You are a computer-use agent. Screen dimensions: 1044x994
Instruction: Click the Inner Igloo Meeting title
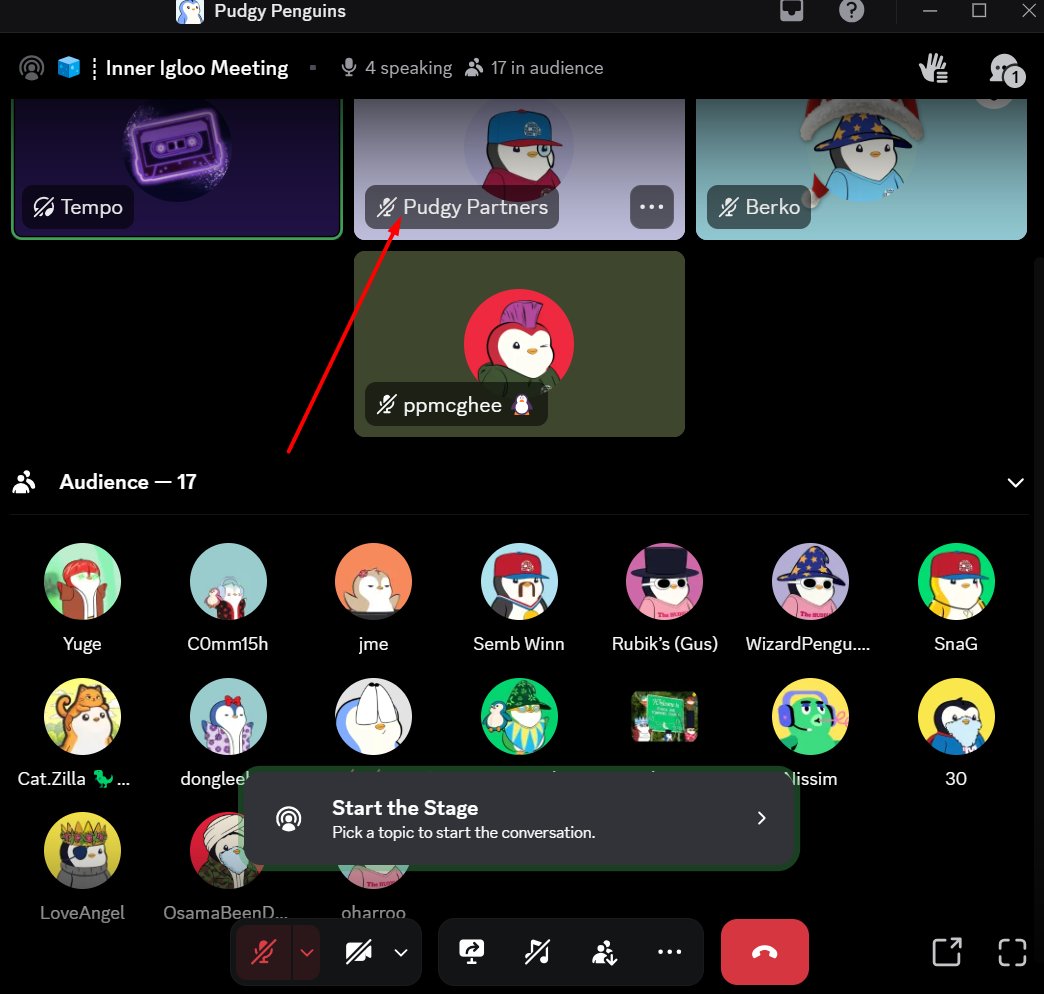pos(197,68)
